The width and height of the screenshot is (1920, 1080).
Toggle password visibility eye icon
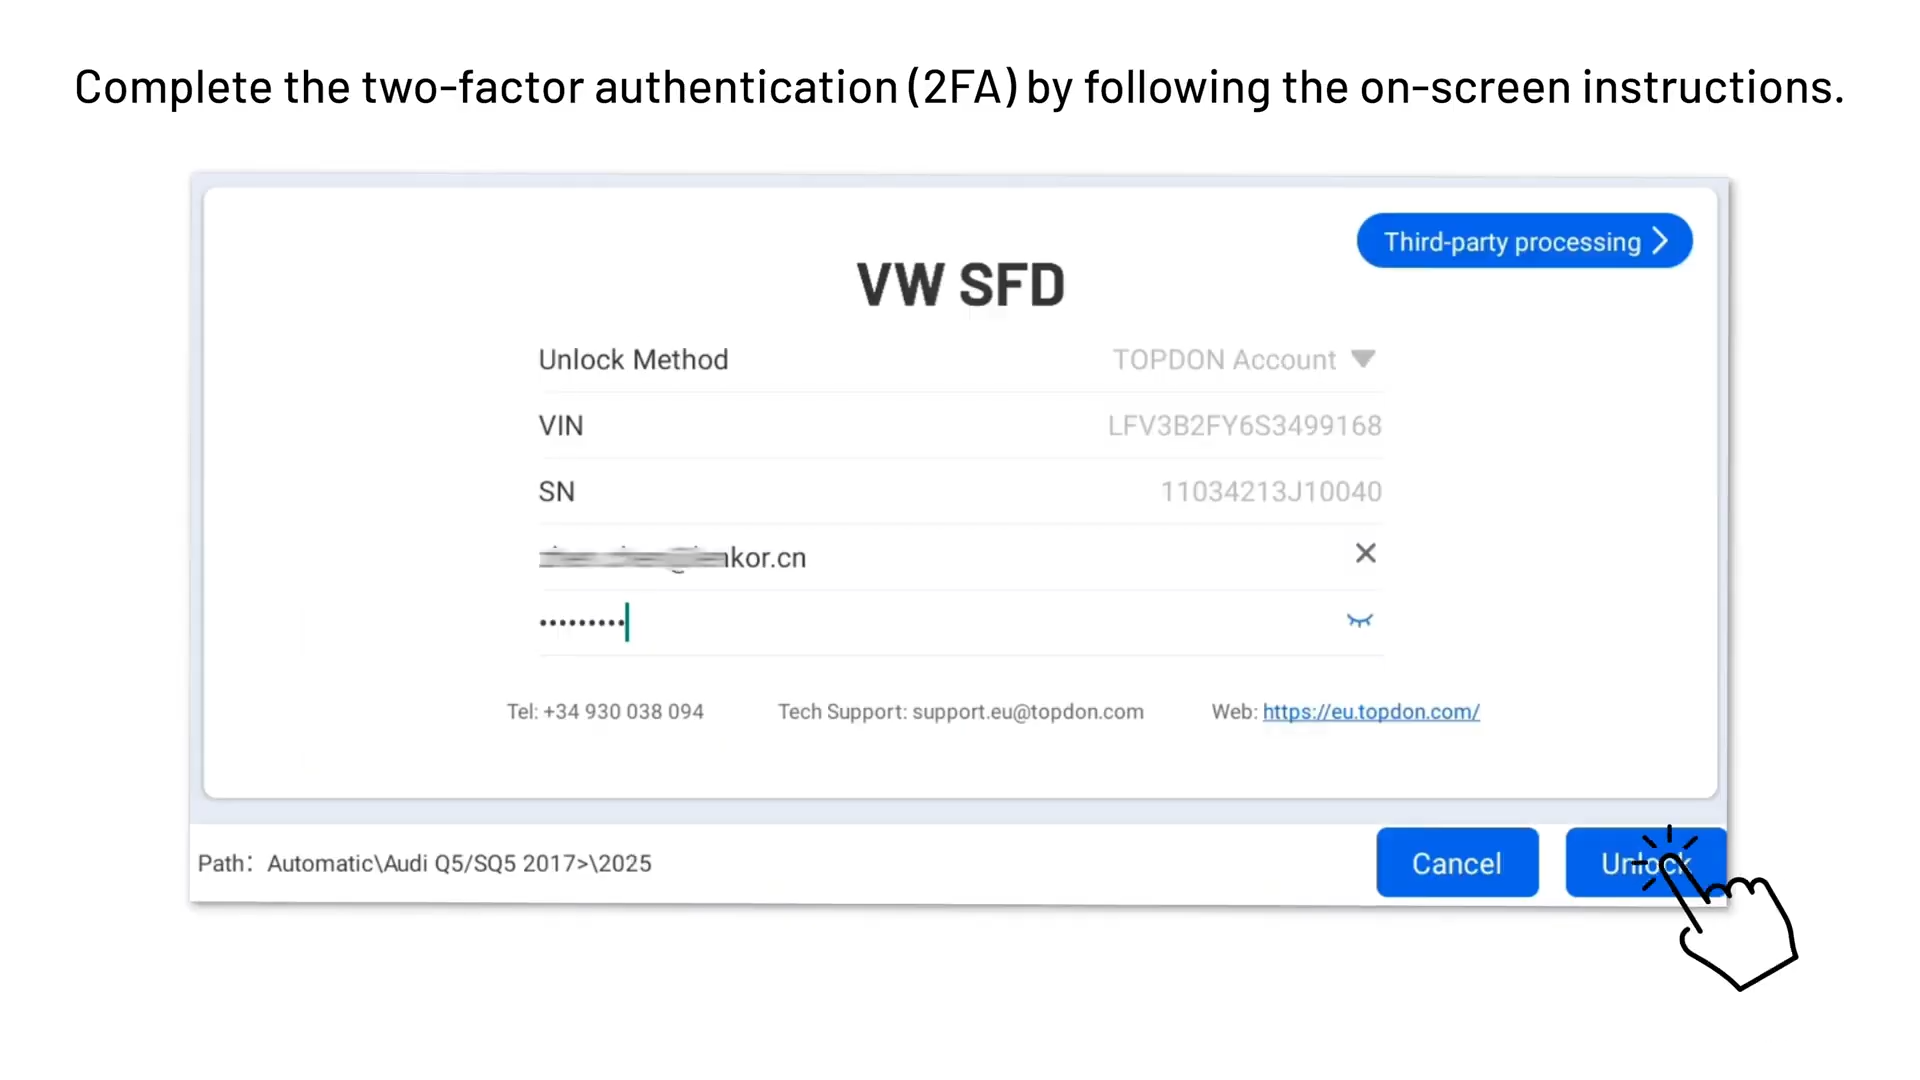pyautogui.click(x=1359, y=621)
